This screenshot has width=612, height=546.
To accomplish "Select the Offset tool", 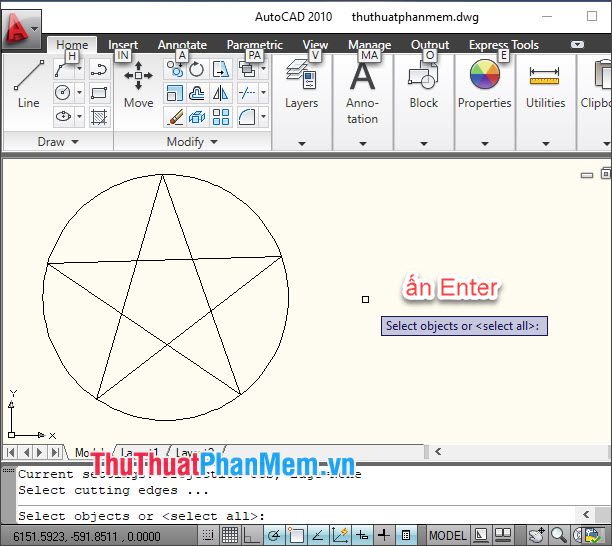I will click(197, 93).
